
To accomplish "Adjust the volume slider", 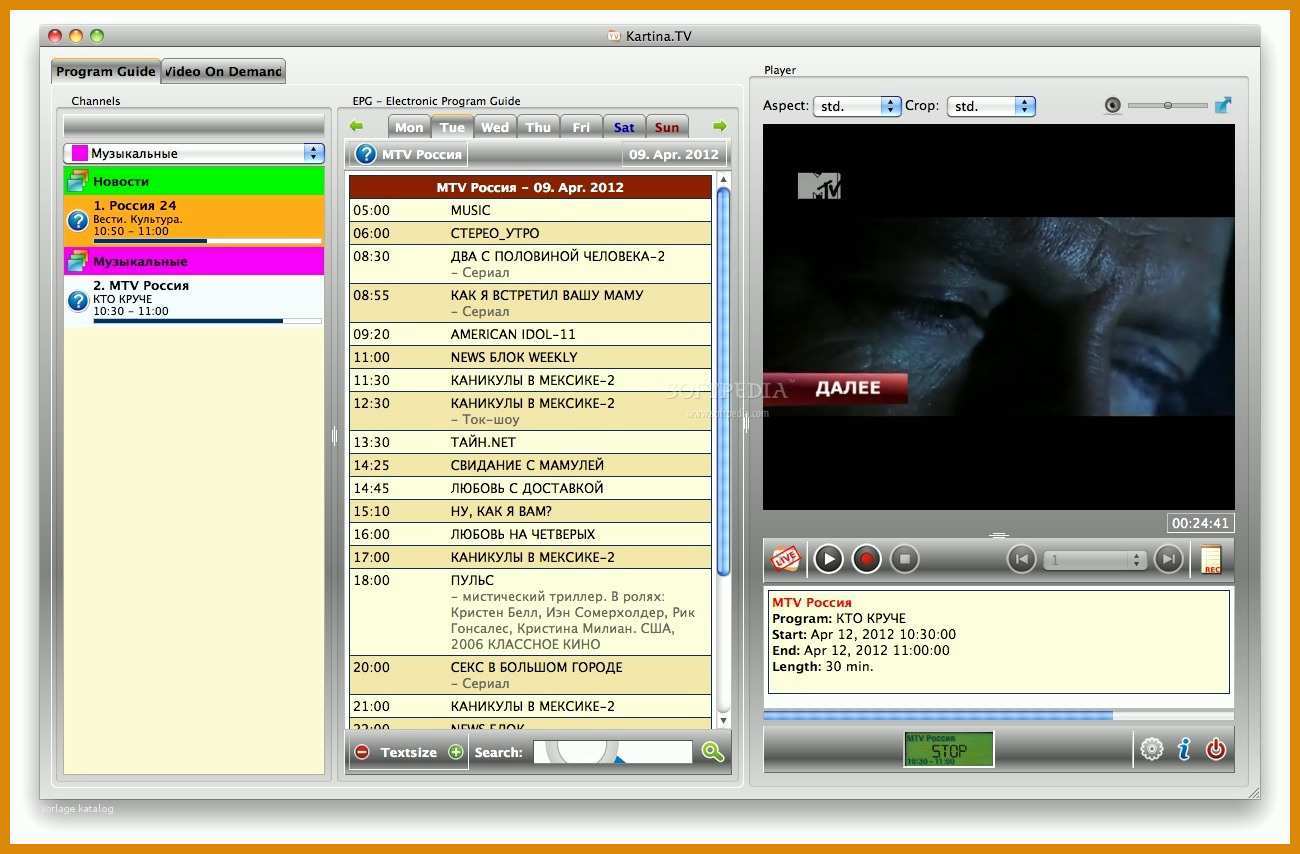I will point(1167,105).
